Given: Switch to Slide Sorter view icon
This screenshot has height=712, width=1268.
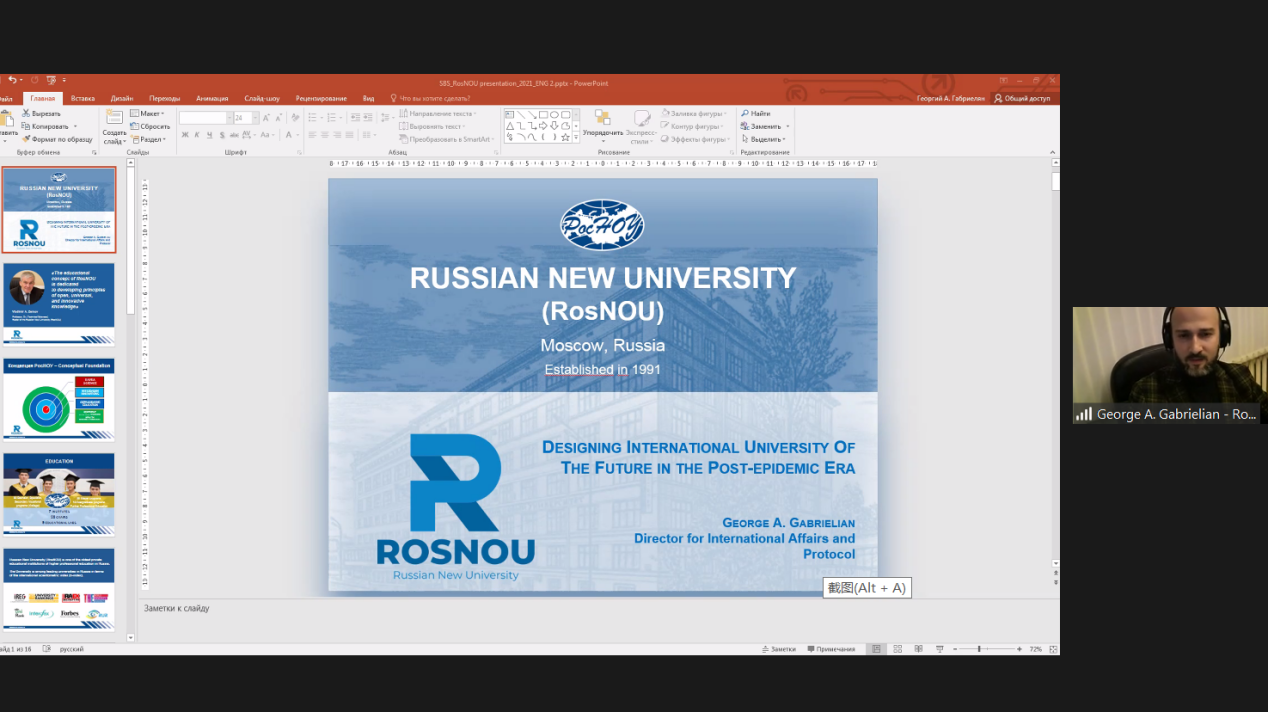Looking at the screenshot, I should (897, 649).
